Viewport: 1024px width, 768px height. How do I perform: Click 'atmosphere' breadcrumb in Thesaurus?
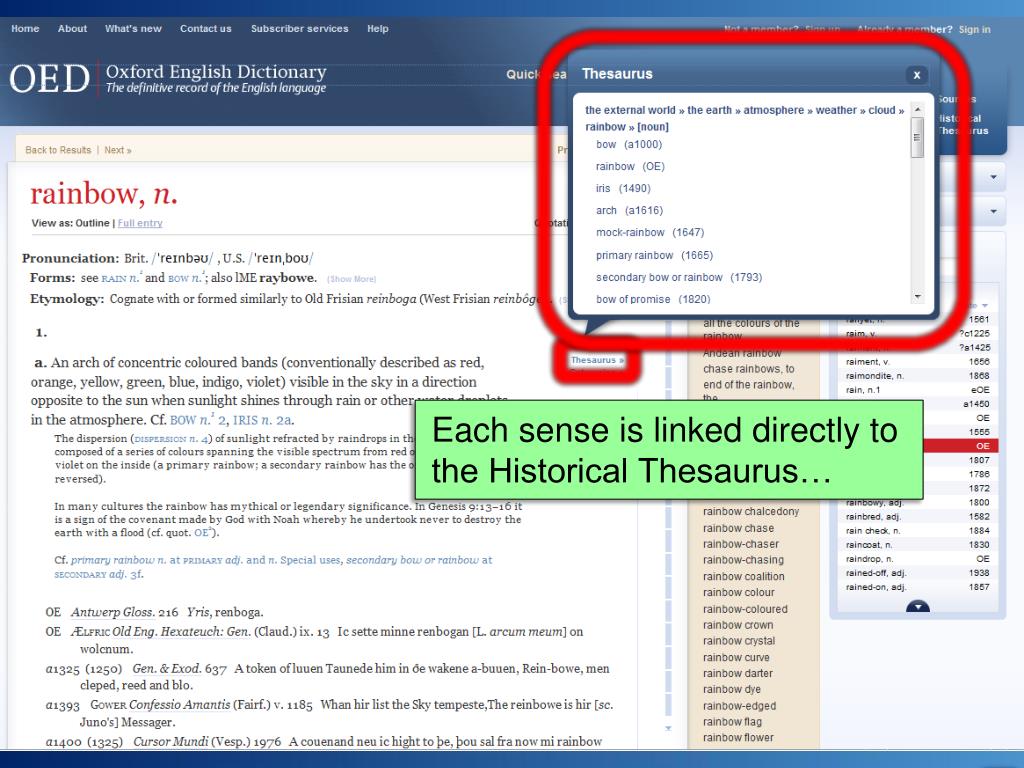(x=773, y=110)
